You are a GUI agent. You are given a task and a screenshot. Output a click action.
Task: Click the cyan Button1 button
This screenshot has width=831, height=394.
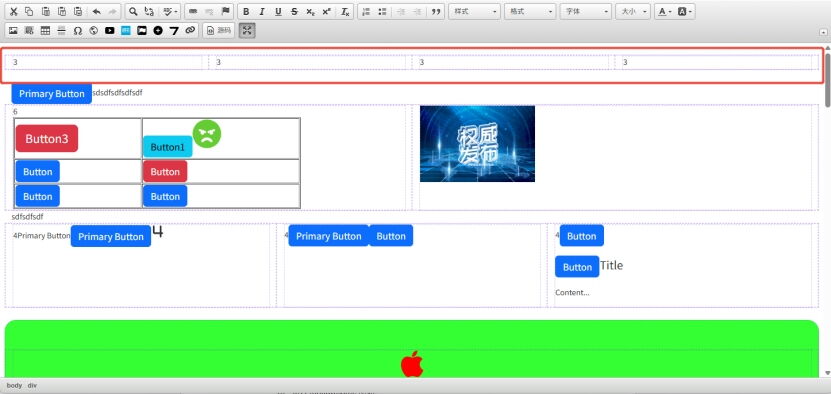point(167,147)
